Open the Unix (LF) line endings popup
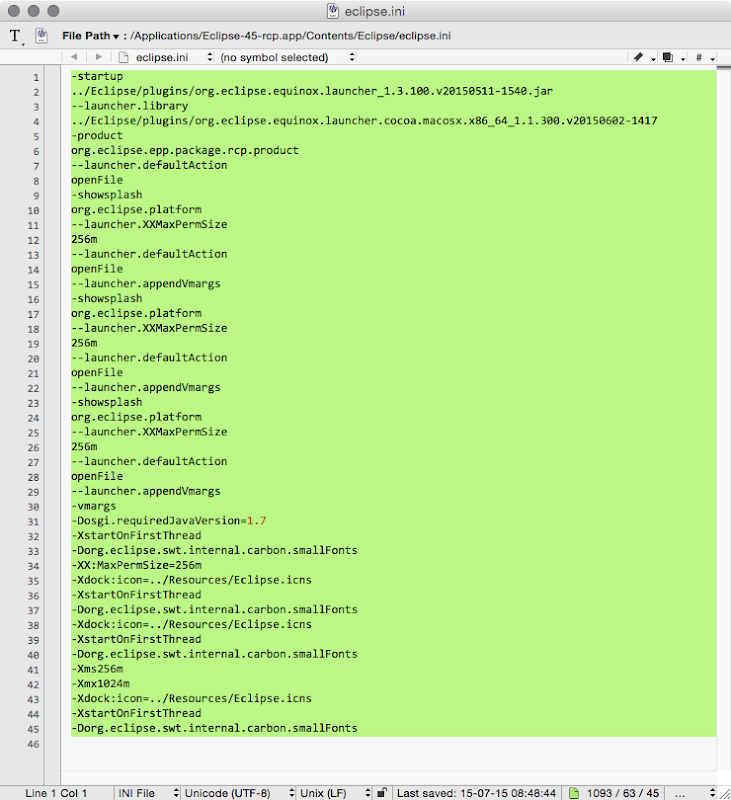This screenshot has width=731, height=800. pos(335,793)
